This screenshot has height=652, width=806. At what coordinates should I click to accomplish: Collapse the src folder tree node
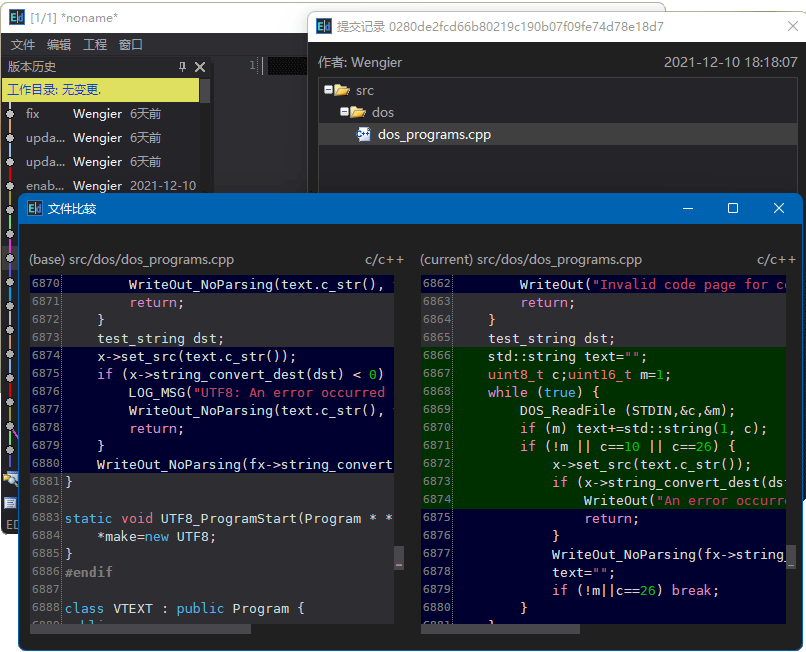click(327, 90)
